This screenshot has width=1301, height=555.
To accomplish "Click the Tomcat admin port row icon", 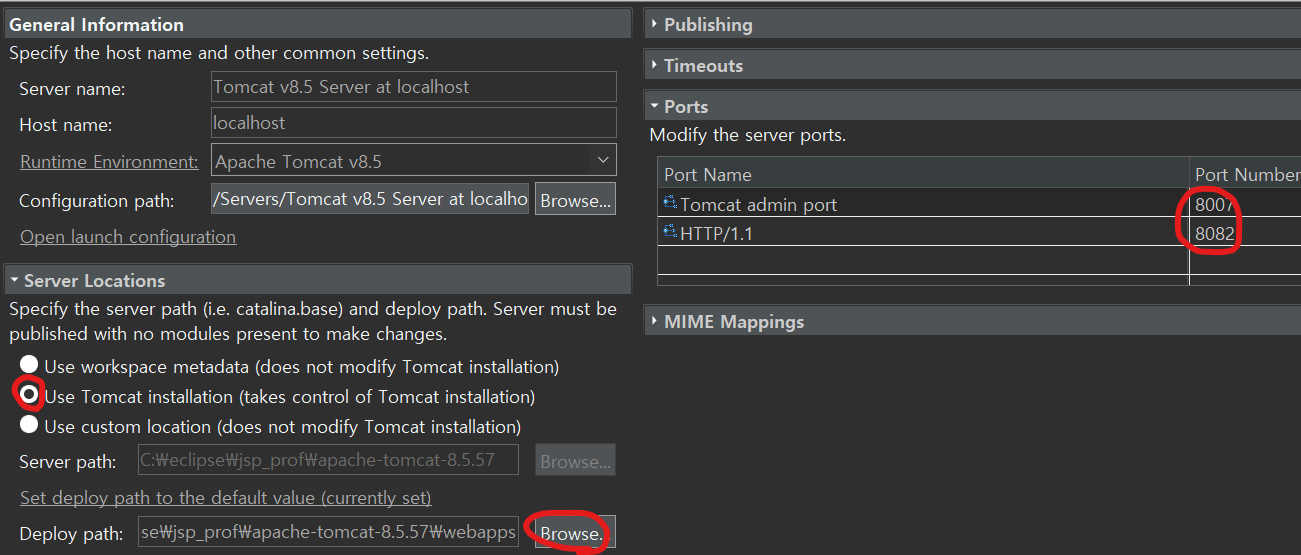I will pyautogui.click(x=670, y=203).
